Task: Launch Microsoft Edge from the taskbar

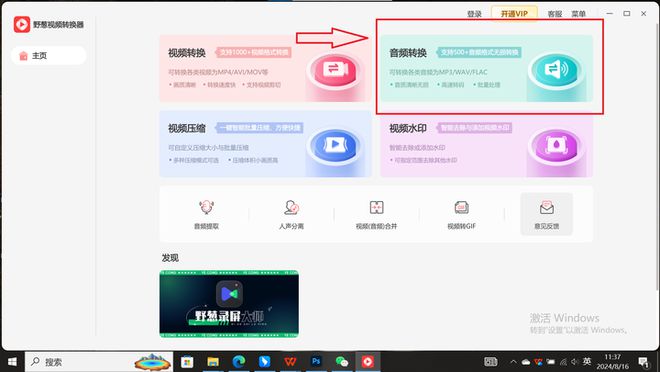Action: point(239,362)
